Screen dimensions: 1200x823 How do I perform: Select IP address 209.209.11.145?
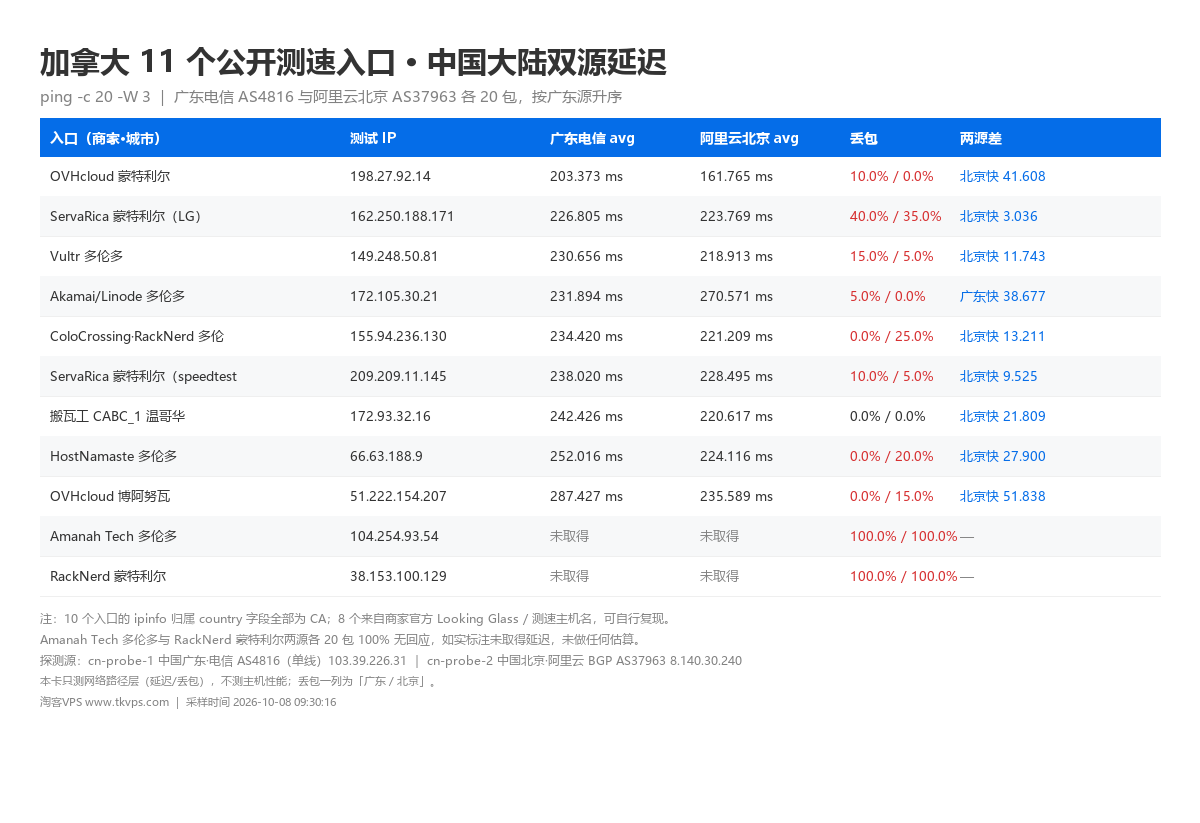398,376
